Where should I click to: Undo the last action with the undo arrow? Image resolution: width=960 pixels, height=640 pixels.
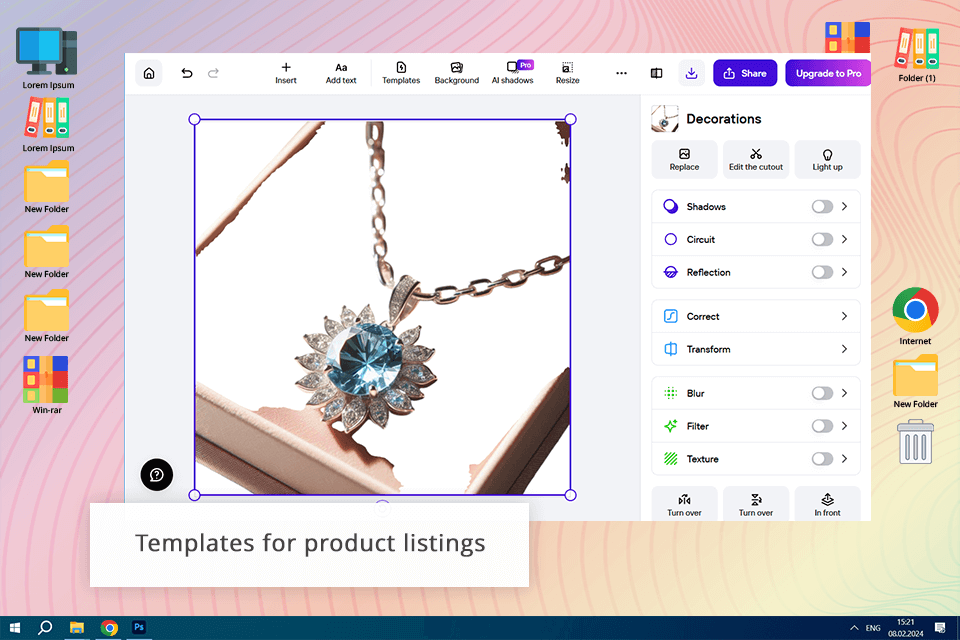tap(187, 73)
